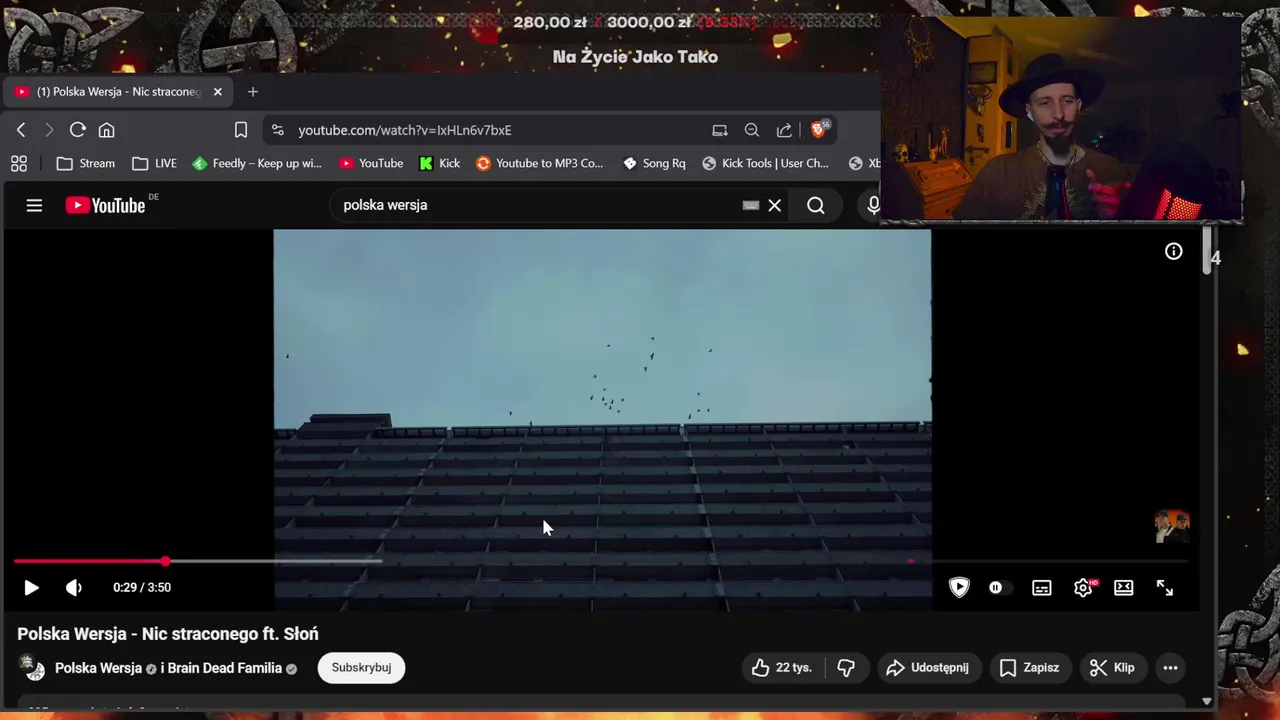This screenshot has height=720, width=1280.
Task: Toggle subtitles in the player
Action: click(1042, 588)
